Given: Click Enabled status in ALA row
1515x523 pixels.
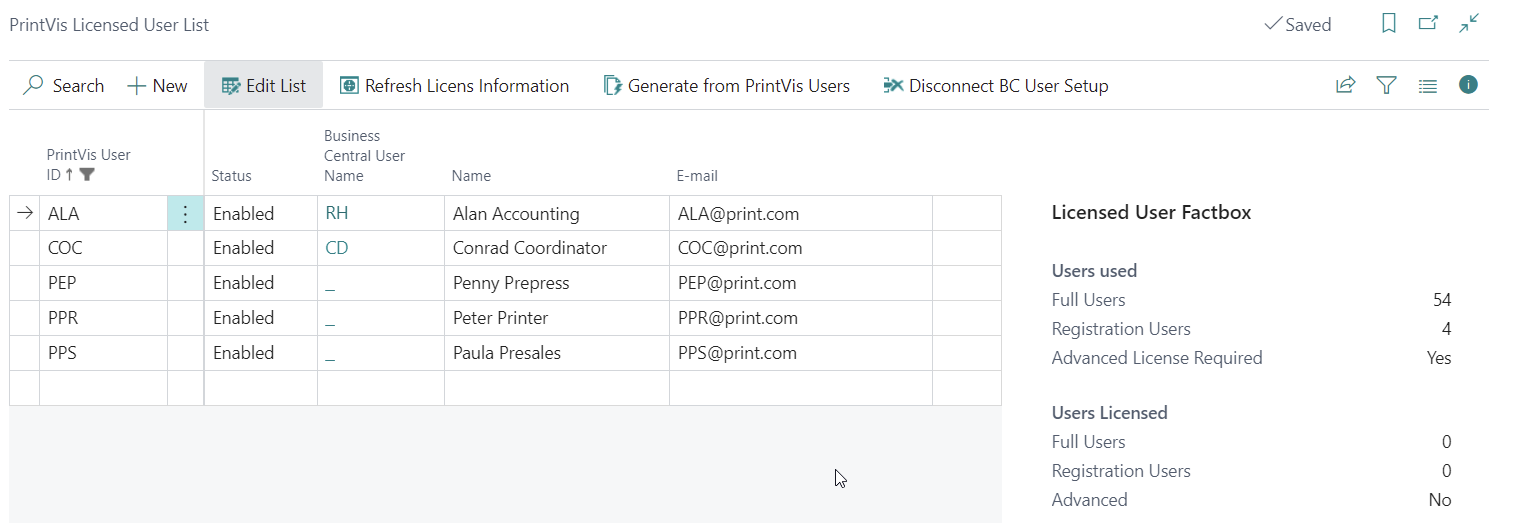Looking at the screenshot, I should 261,213.
